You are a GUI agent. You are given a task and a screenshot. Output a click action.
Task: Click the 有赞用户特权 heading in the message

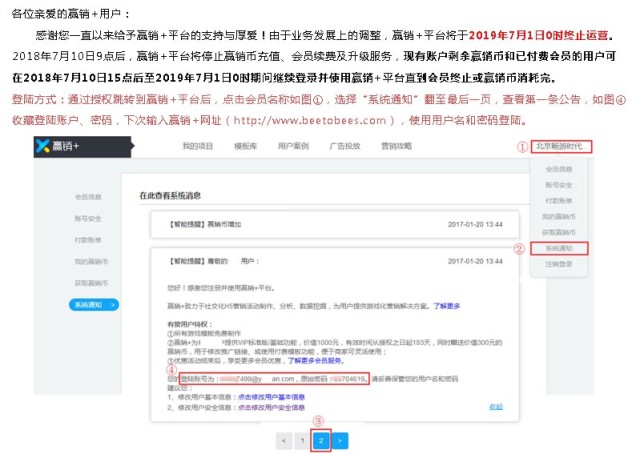[x=190, y=324]
